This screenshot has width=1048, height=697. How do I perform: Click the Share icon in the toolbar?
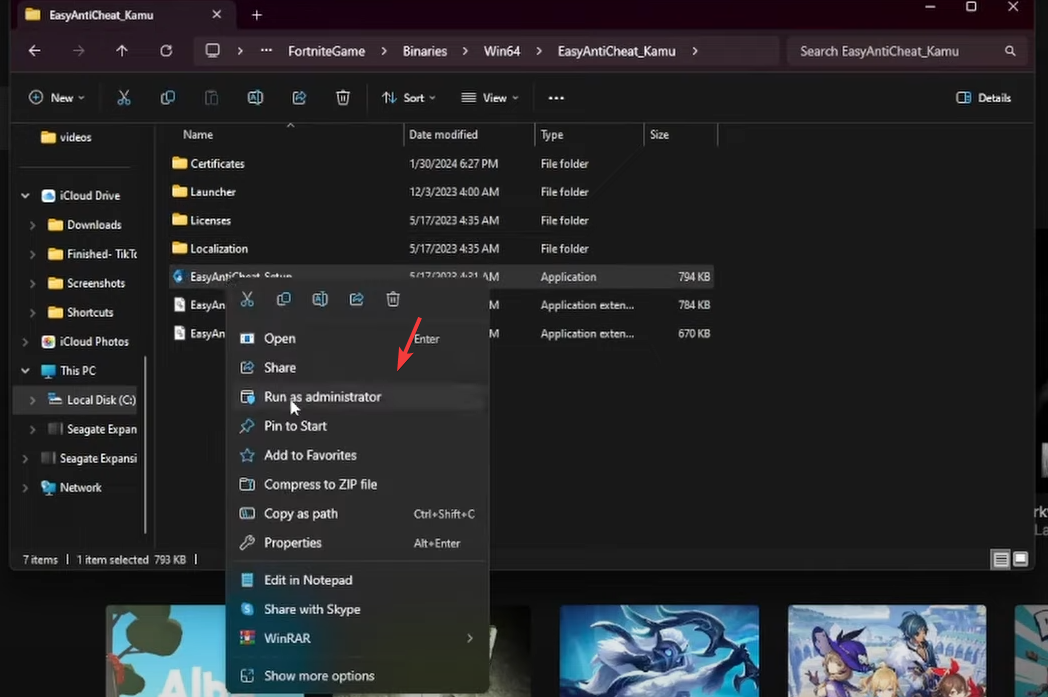(x=299, y=98)
